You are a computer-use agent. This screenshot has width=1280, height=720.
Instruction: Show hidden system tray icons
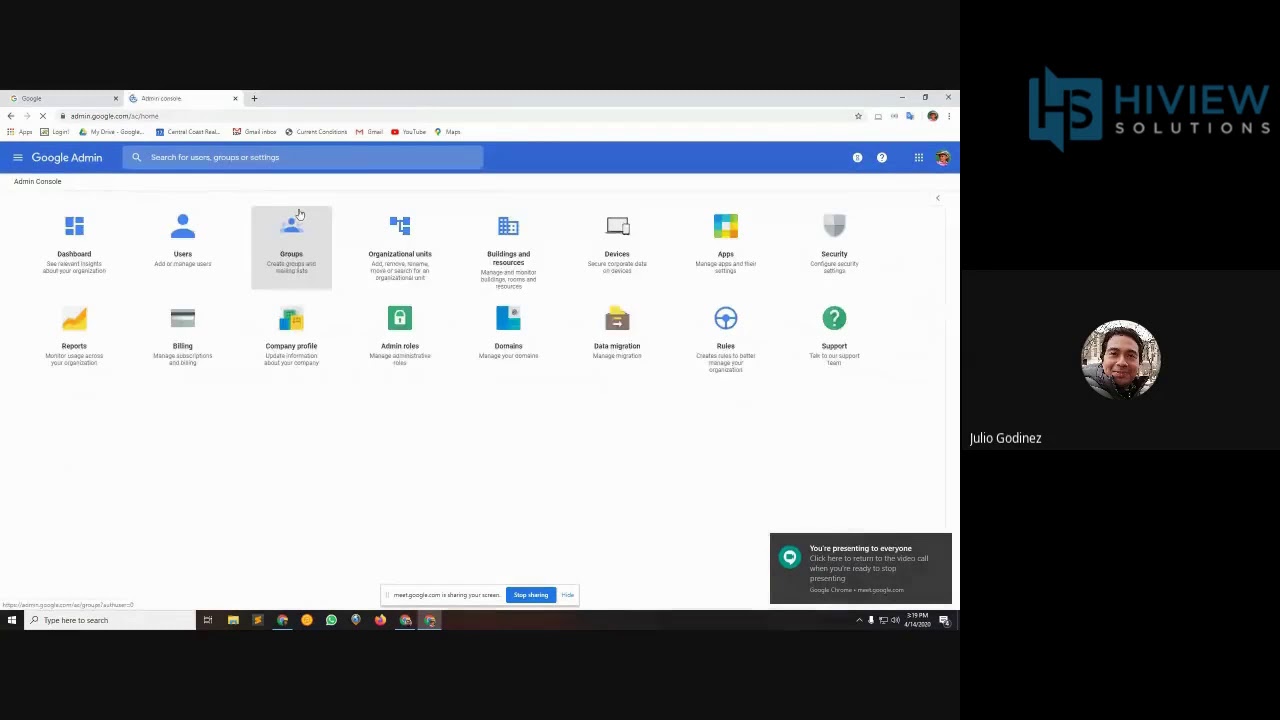click(x=858, y=620)
